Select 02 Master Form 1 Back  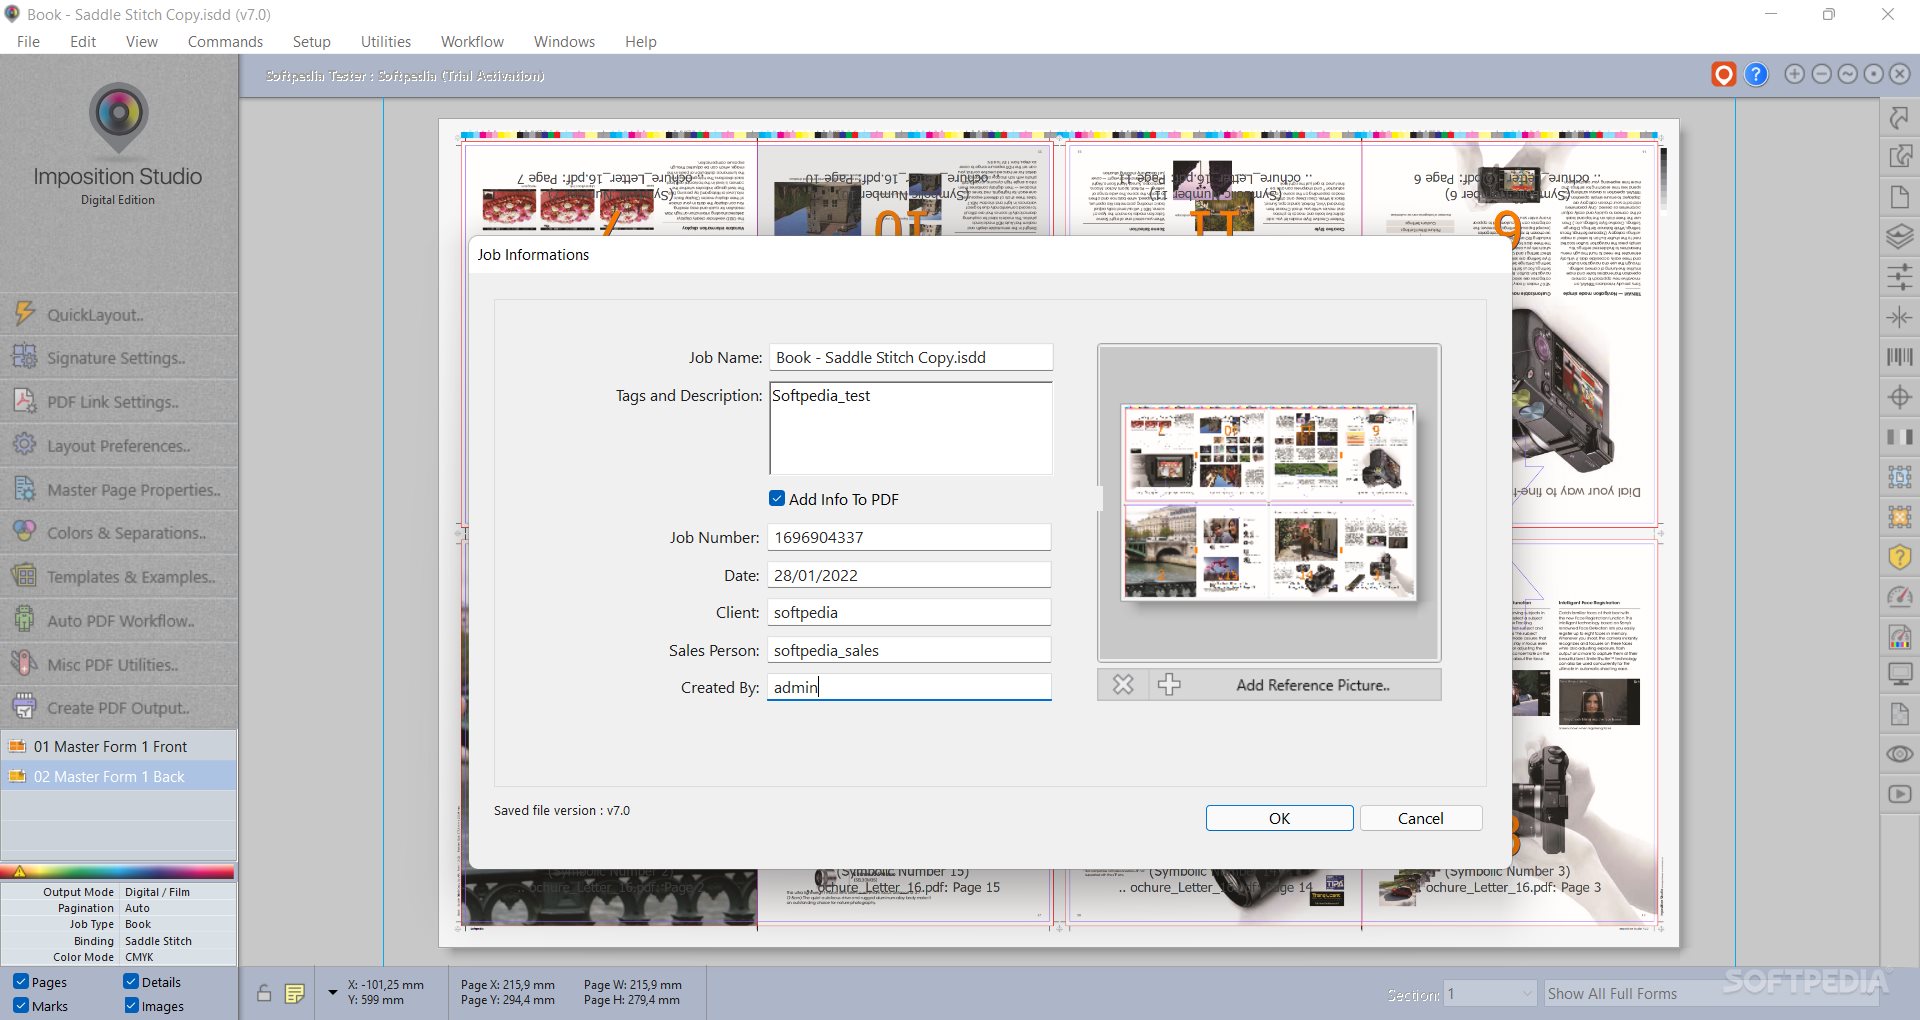118,776
